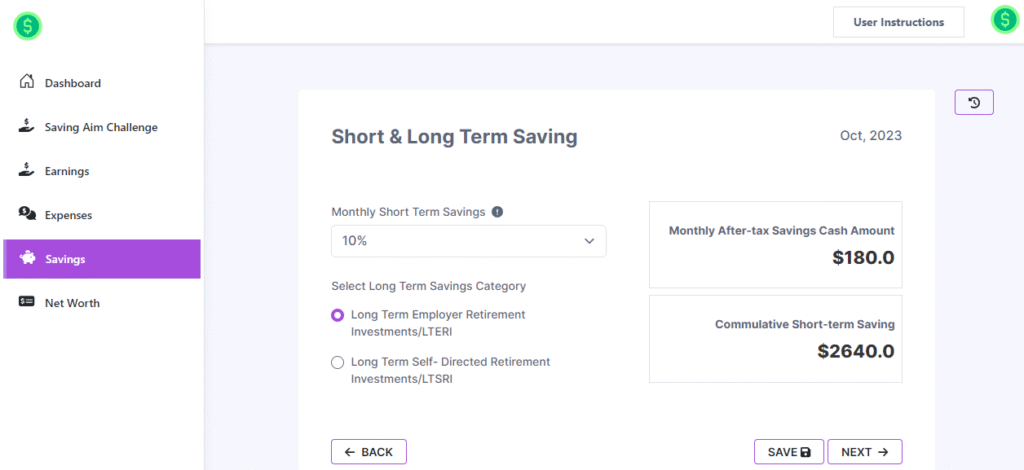Open the Earnings menu item
Screen dimensions: 1024x470
point(67,171)
